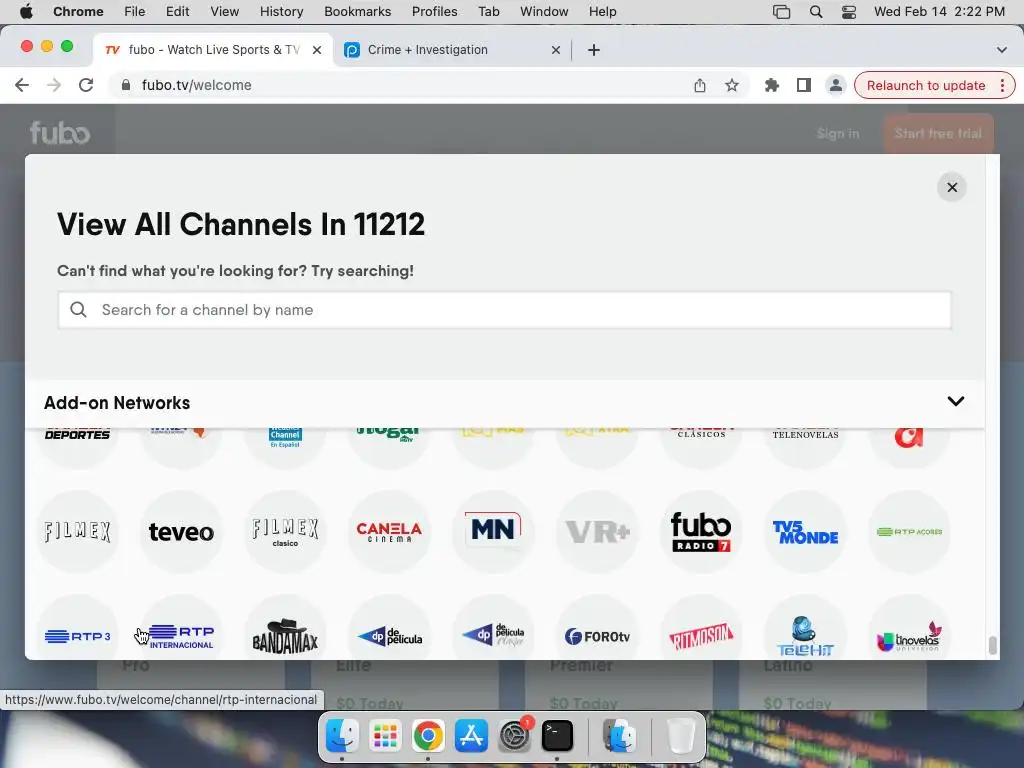Bookmark this page with the star icon

click(x=731, y=86)
